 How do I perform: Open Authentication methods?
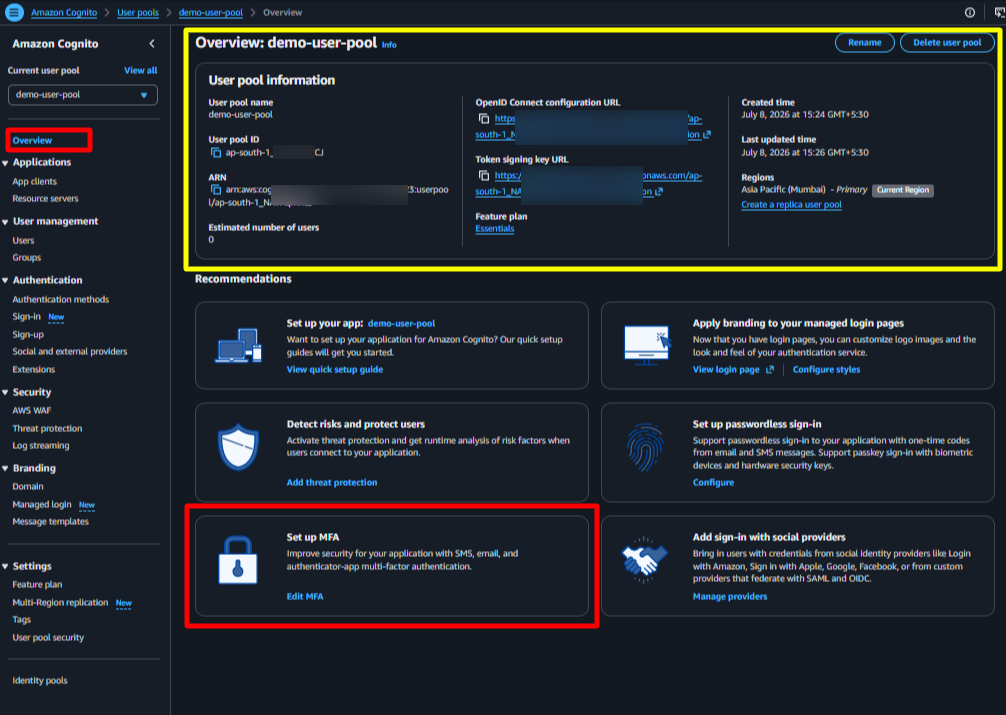tap(60, 300)
